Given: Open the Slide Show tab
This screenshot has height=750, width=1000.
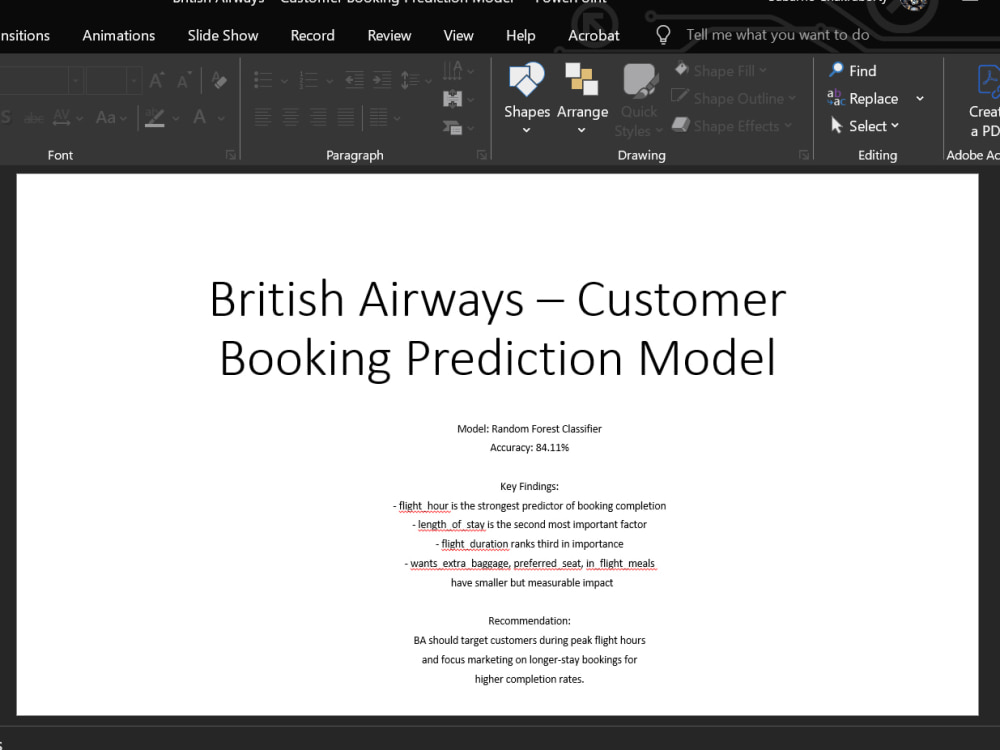Looking at the screenshot, I should pos(223,36).
